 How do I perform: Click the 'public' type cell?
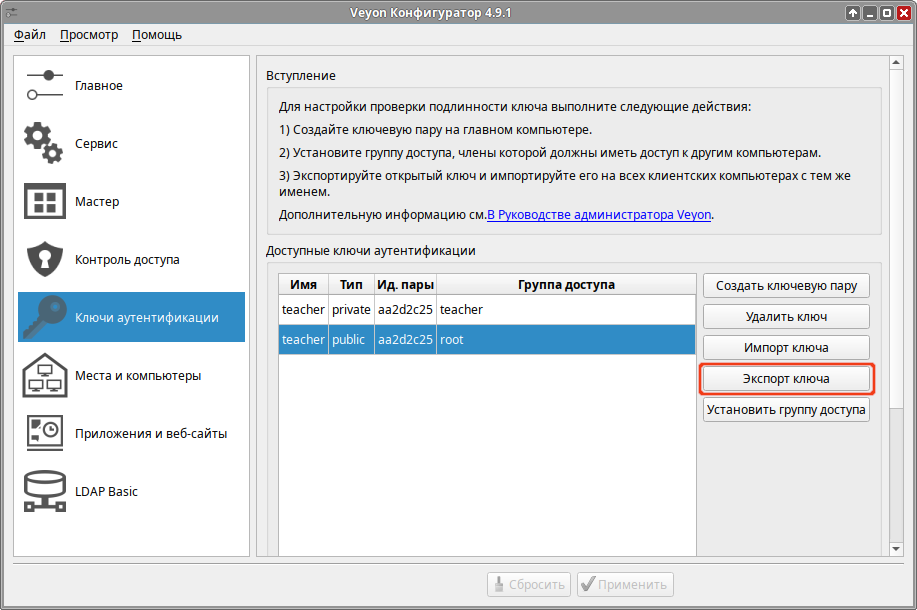pyautogui.click(x=351, y=339)
